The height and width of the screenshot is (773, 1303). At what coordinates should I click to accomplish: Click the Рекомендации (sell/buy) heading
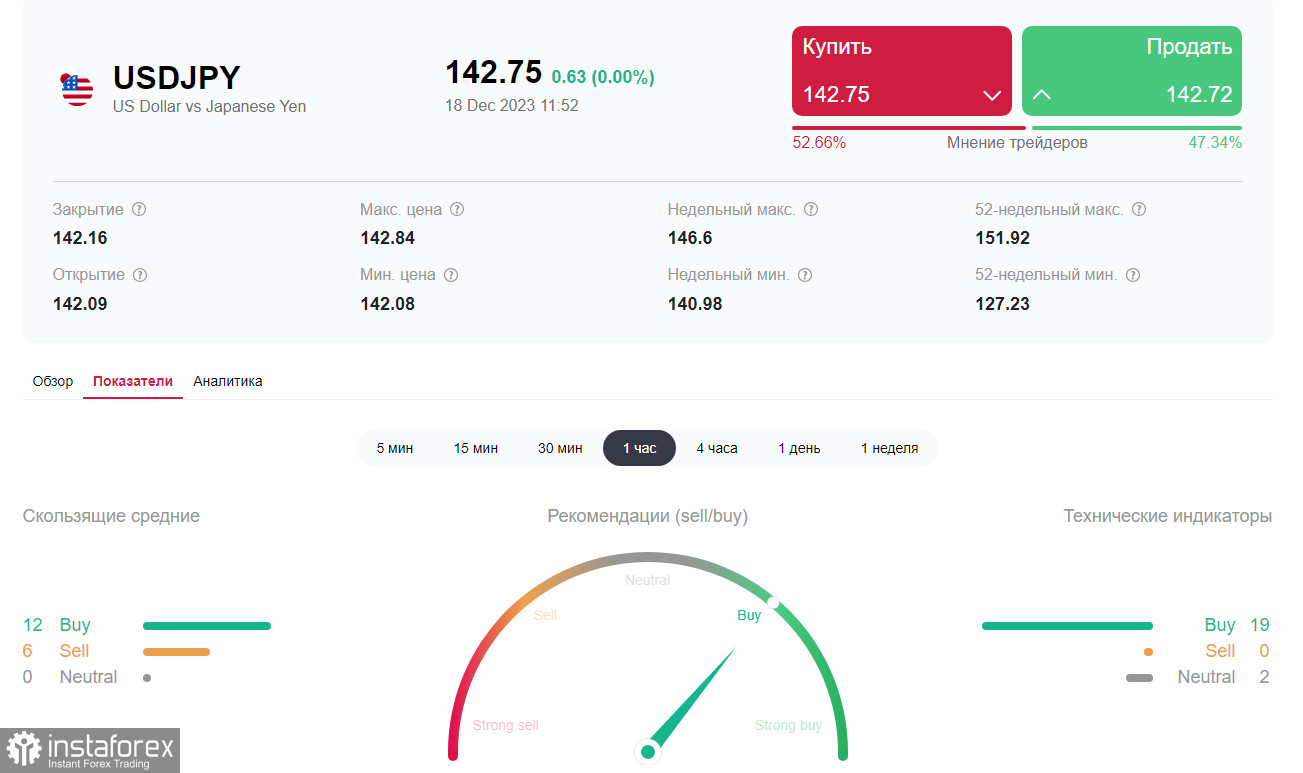coord(648,516)
